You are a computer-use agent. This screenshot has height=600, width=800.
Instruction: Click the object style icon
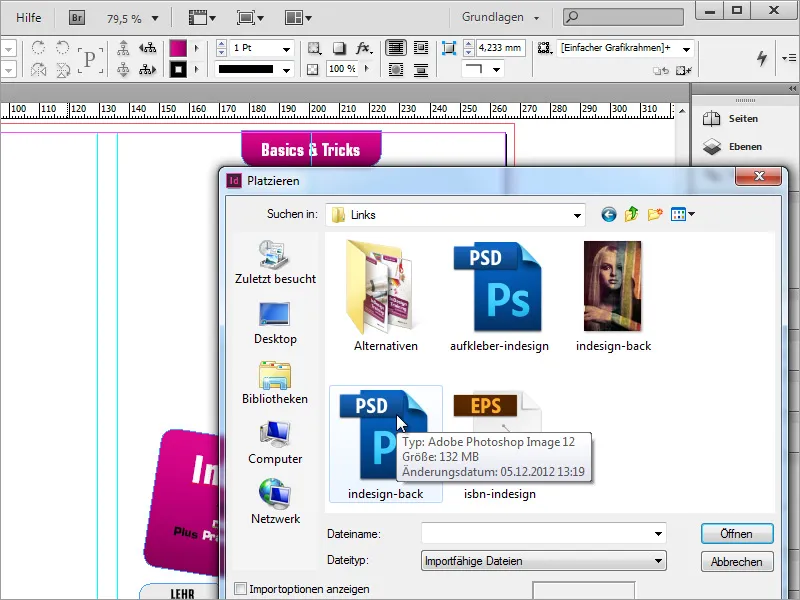point(544,48)
